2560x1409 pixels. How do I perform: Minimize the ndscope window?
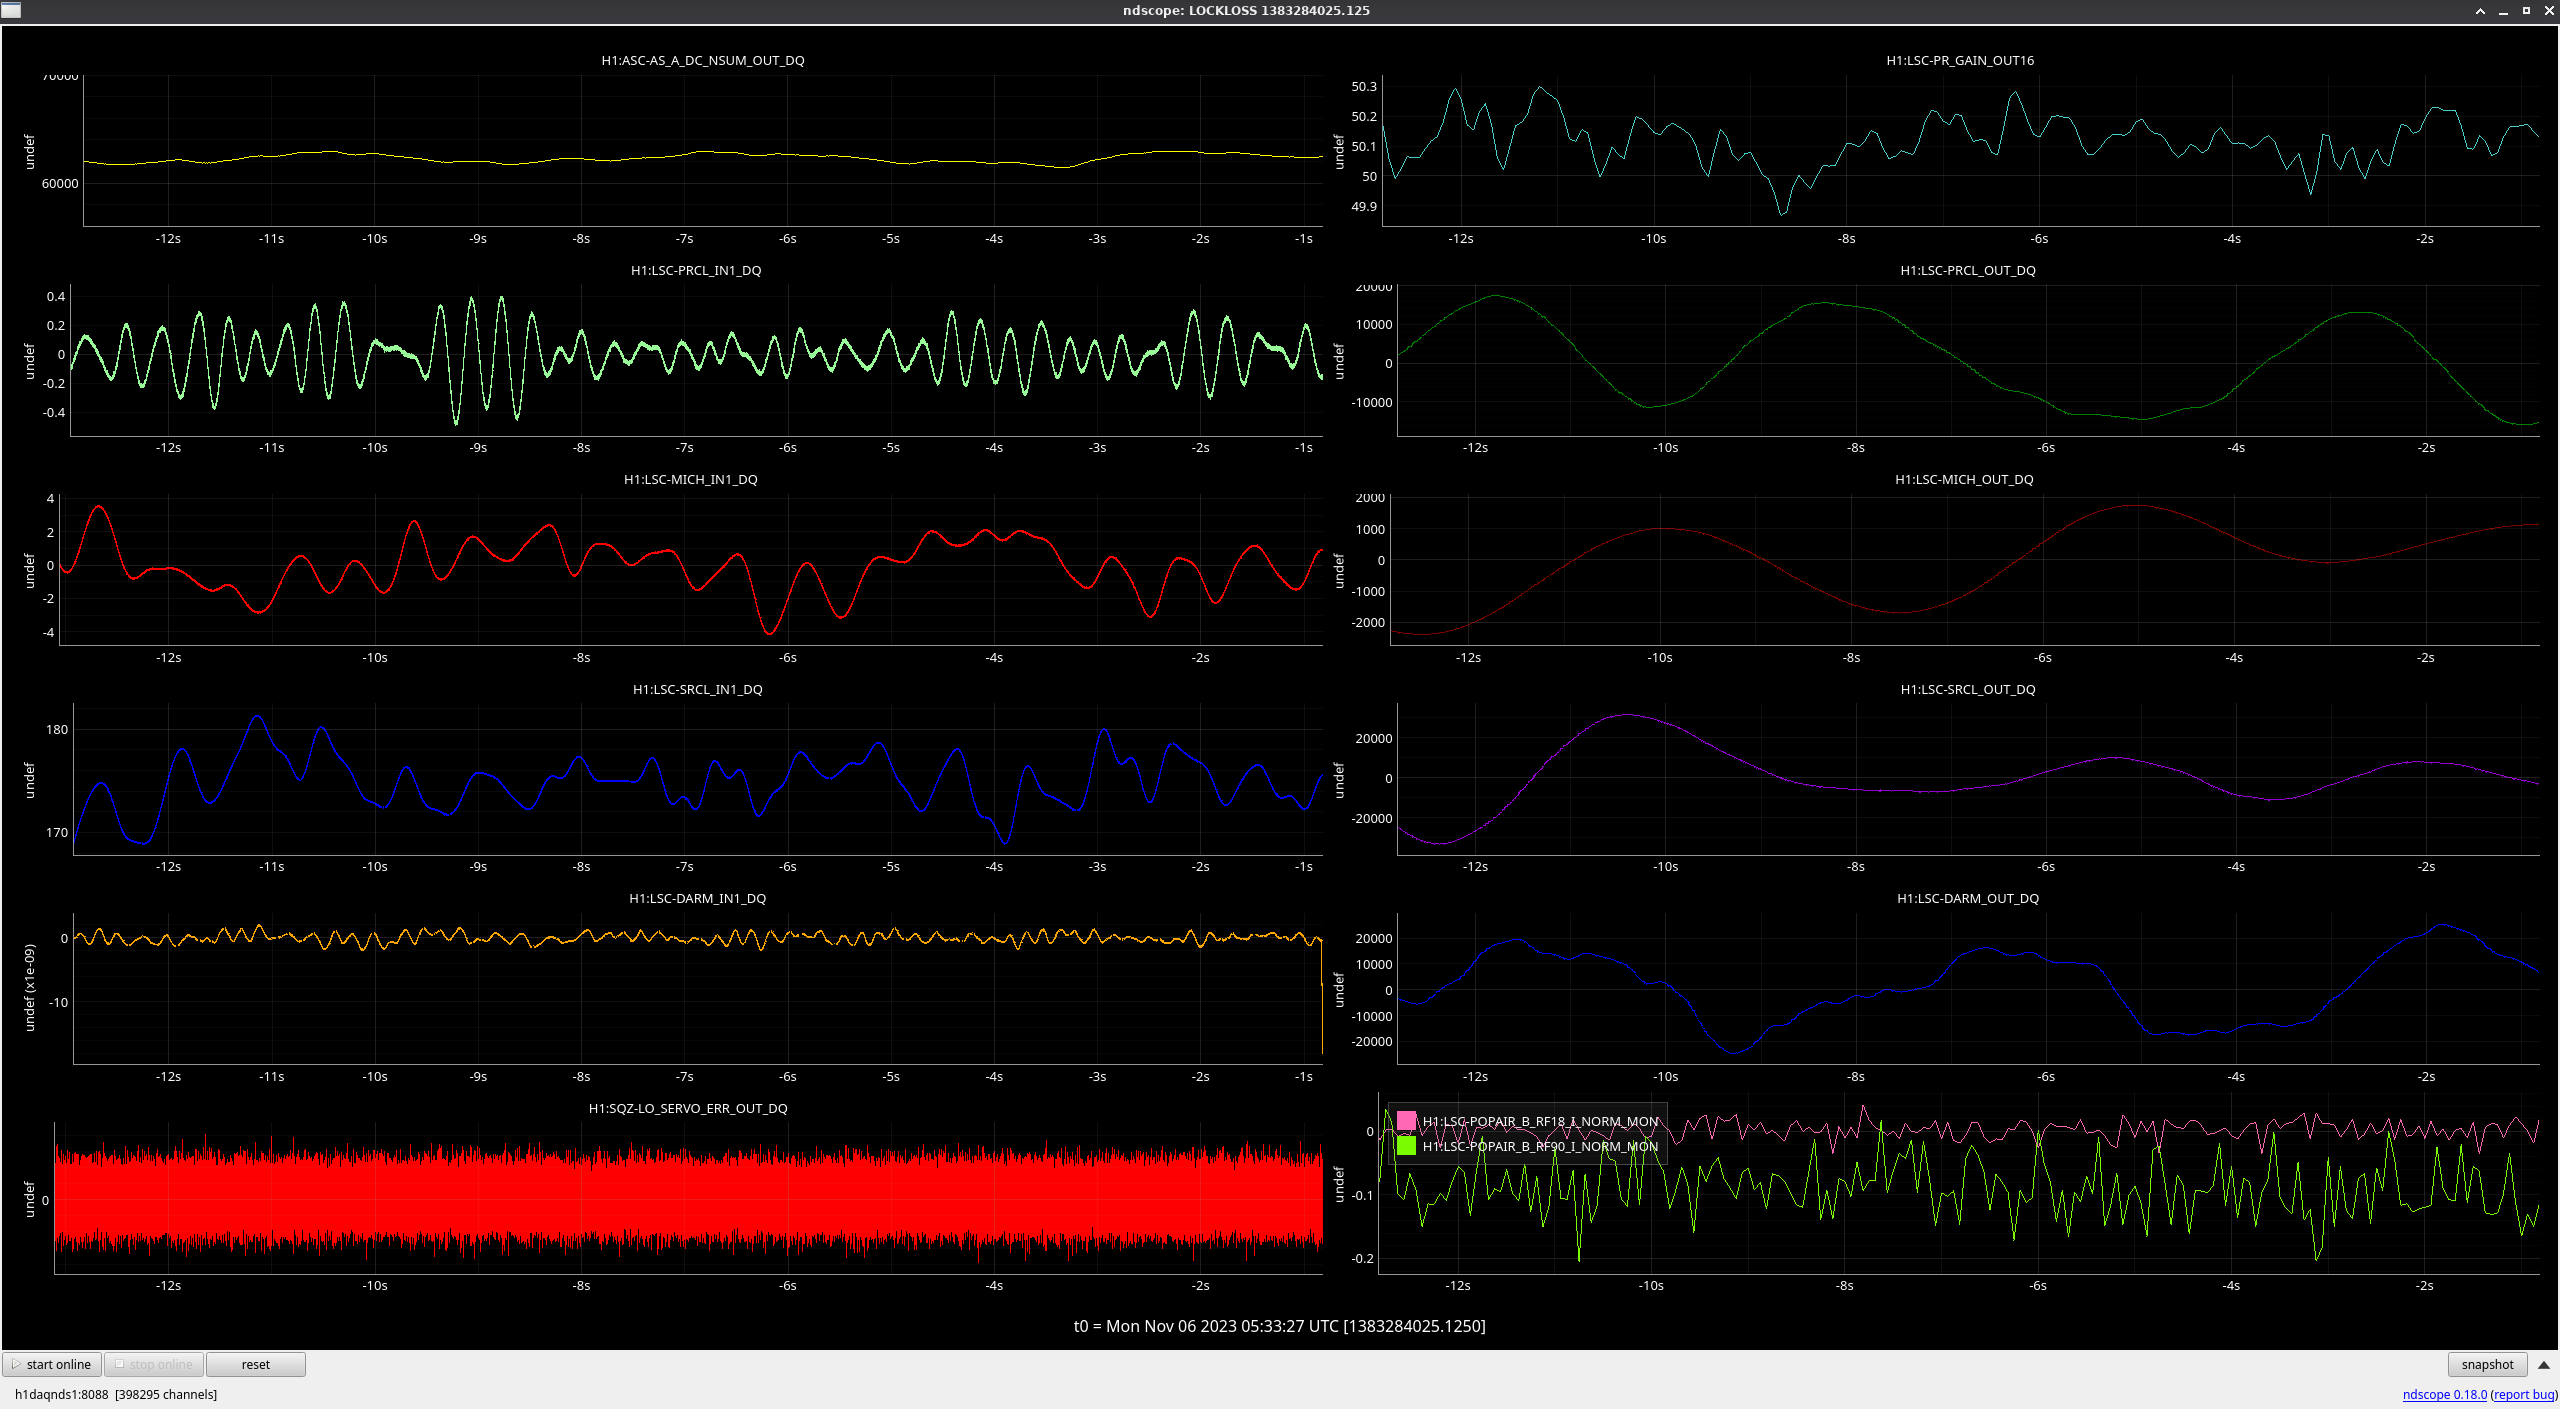[2503, 10]
